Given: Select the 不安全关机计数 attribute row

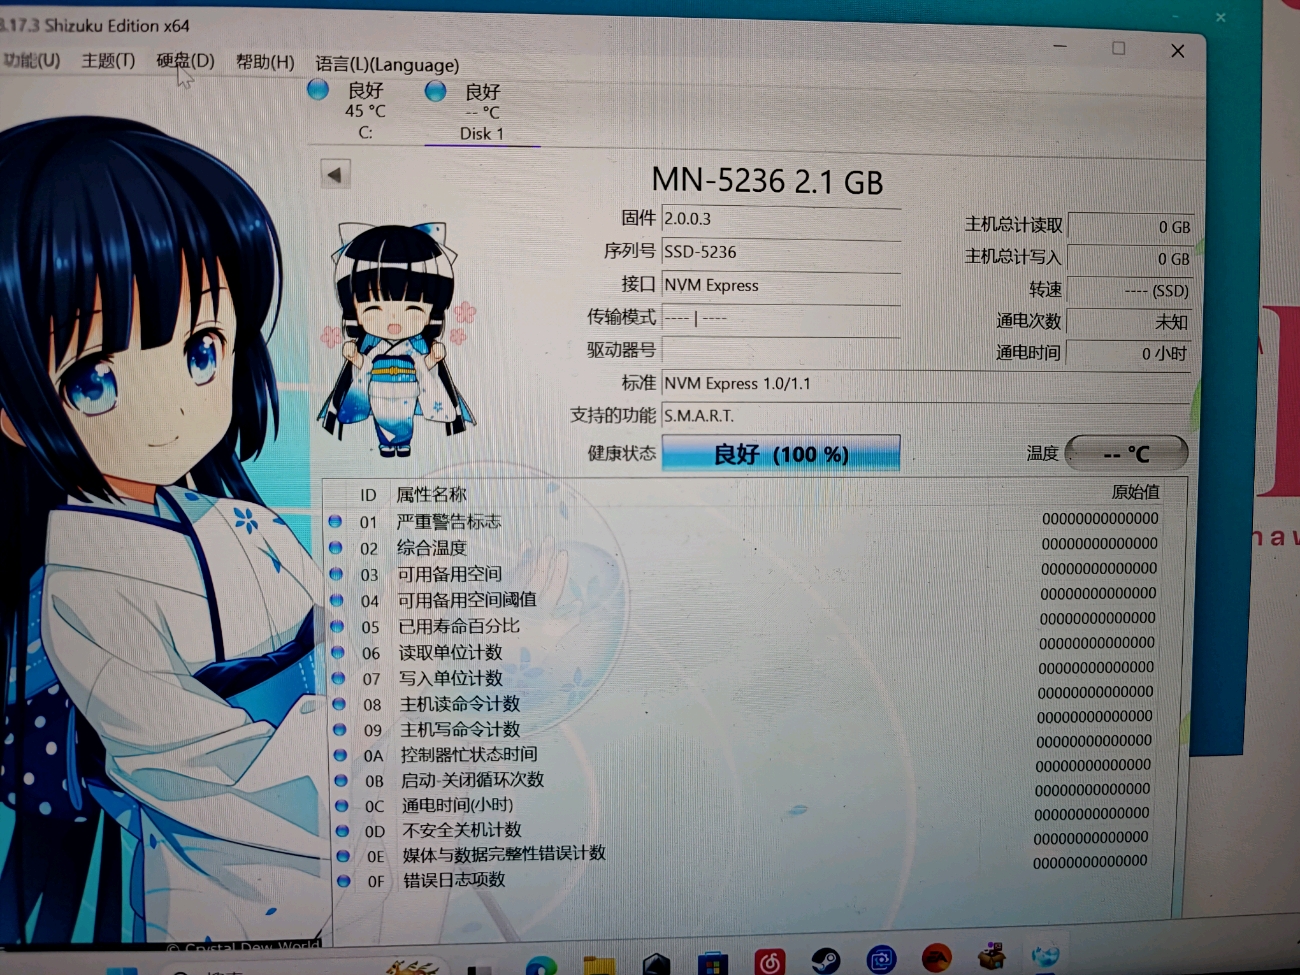Looking at the screenshot, I should coord(745,824).
